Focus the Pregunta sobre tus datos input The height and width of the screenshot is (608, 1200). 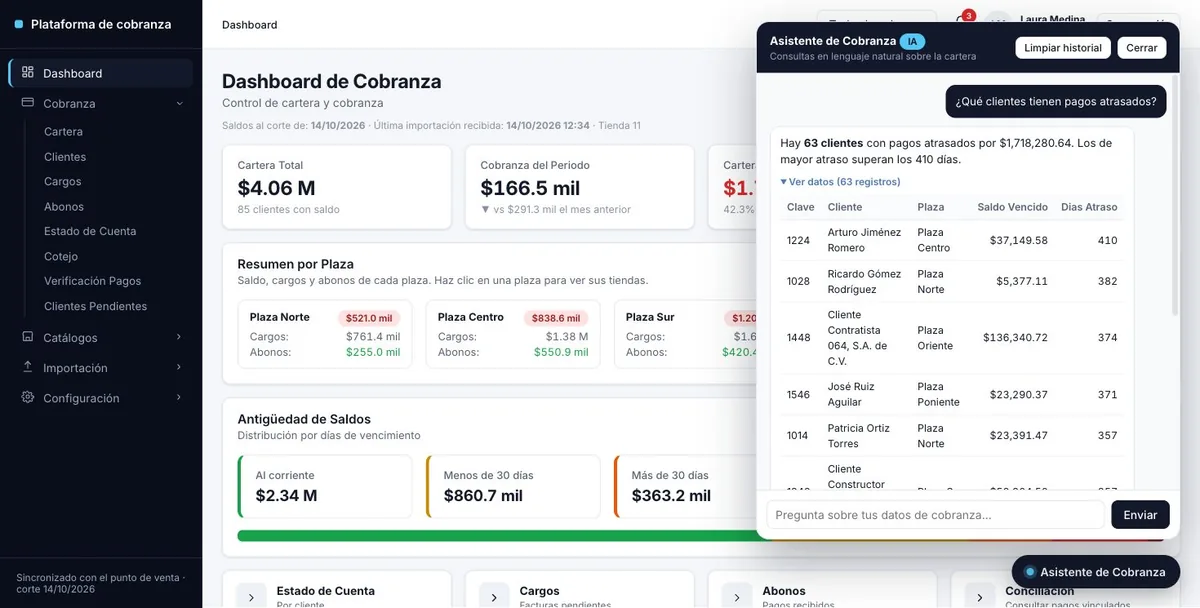(x=936, y=515)
